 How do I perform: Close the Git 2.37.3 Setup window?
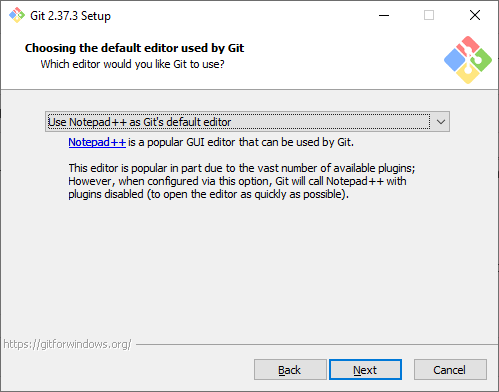click(x=475, y=15)
